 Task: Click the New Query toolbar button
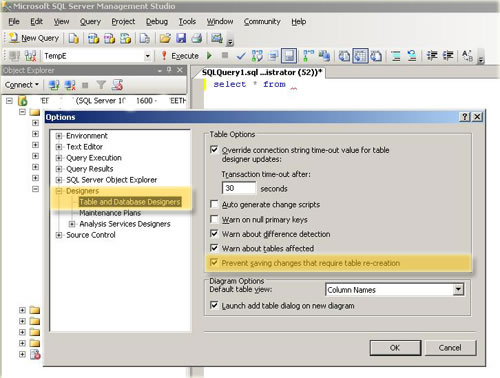[34, 38]
